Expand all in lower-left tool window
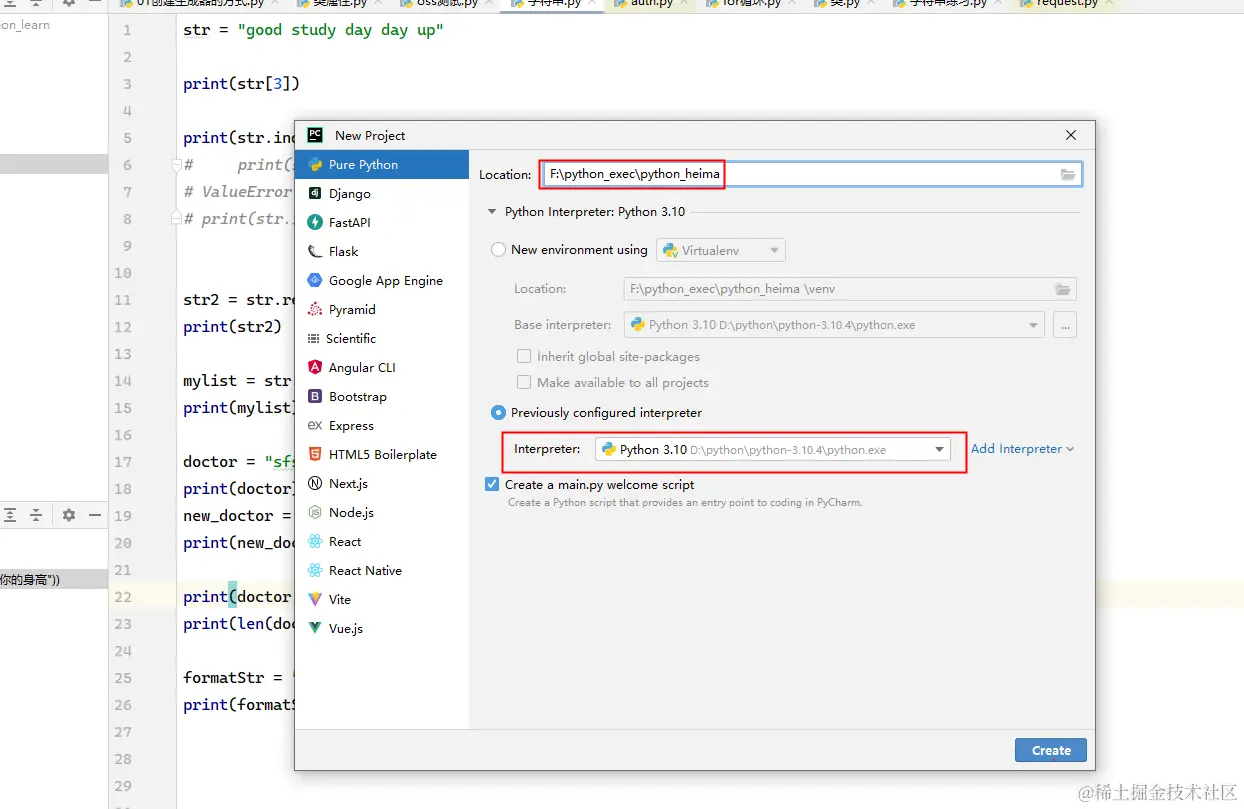 point(10,515)
